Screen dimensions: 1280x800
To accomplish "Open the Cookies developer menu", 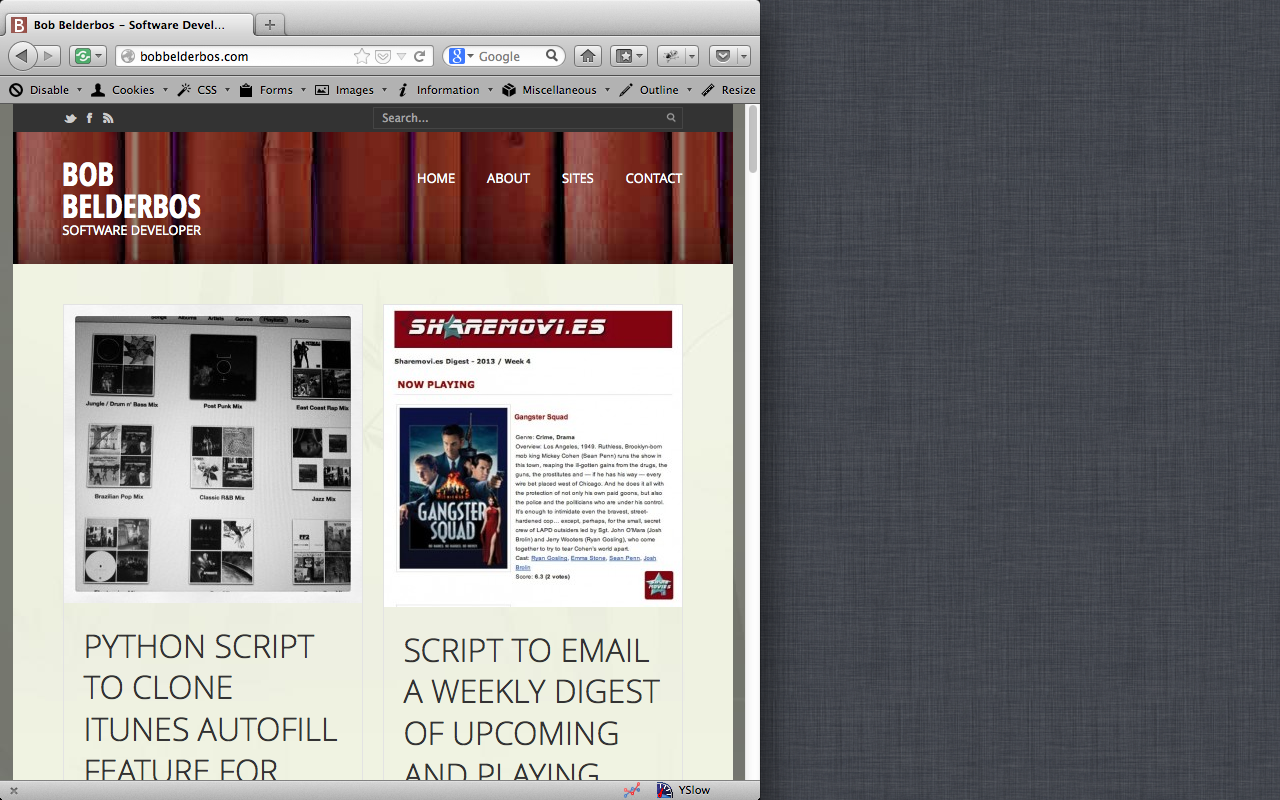I will click(x=129, y=90).
